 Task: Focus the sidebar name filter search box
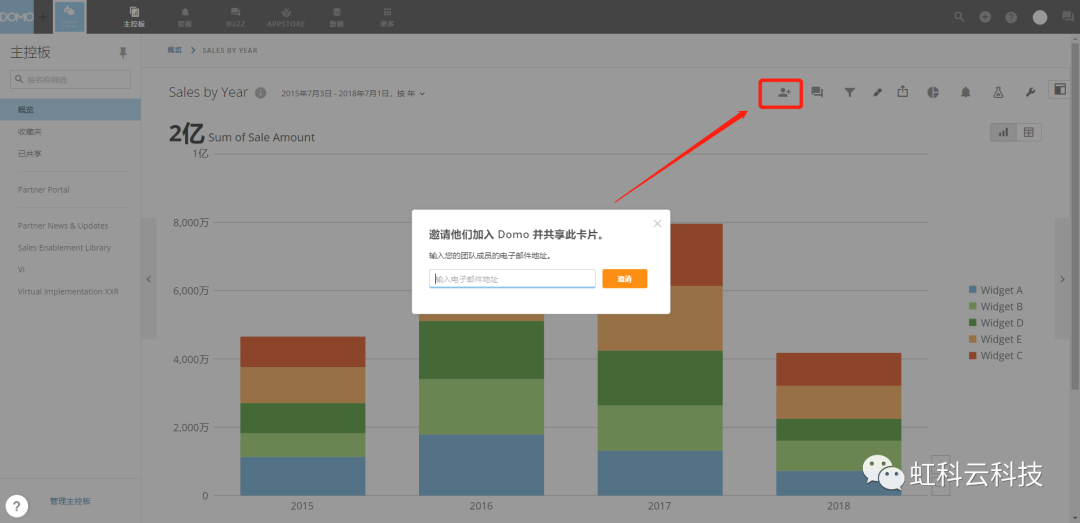[x=70, y=79]
